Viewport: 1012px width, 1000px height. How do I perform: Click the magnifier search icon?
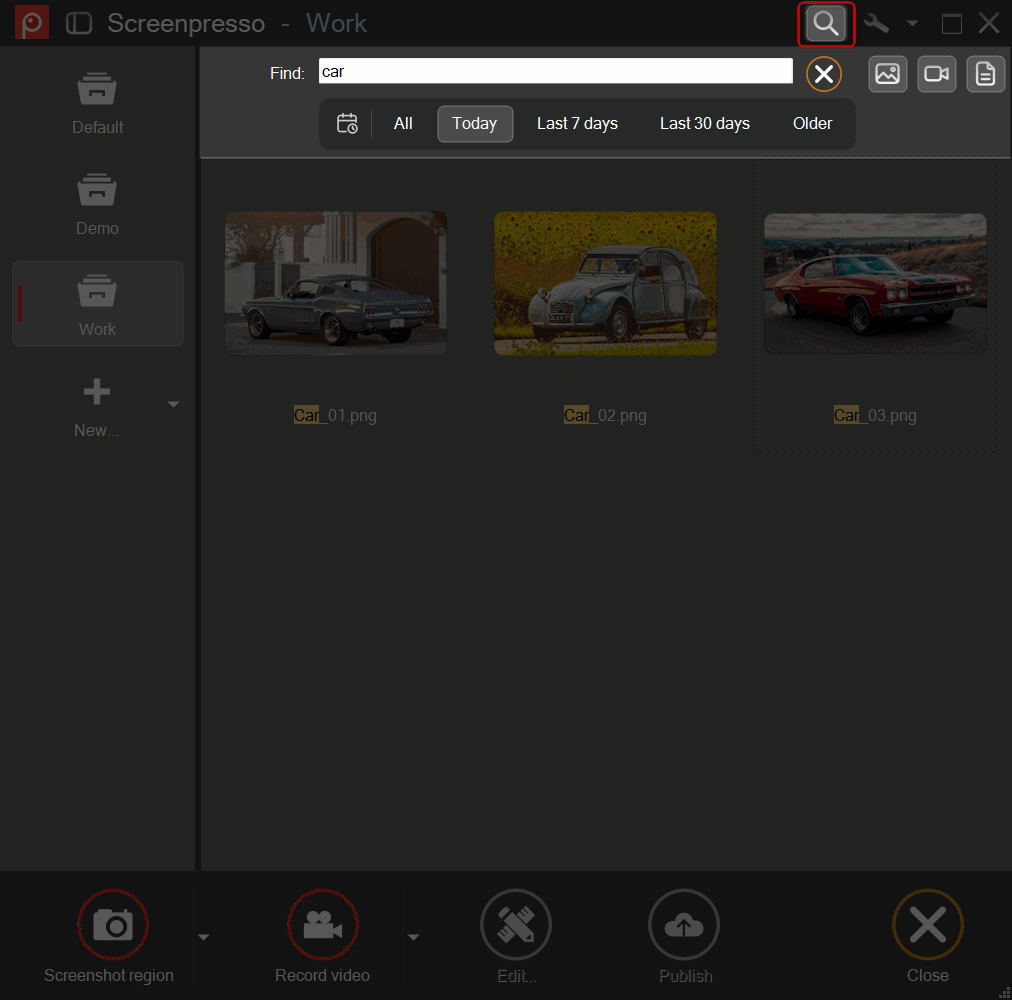pyautogui.click(x=826, y=24)
